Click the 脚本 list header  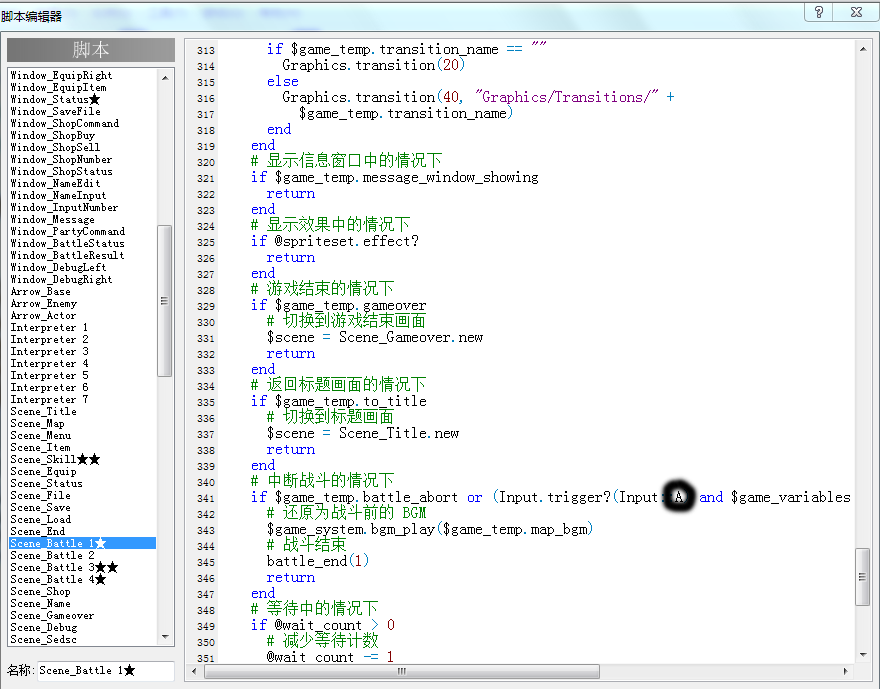[x=91, y=50]
